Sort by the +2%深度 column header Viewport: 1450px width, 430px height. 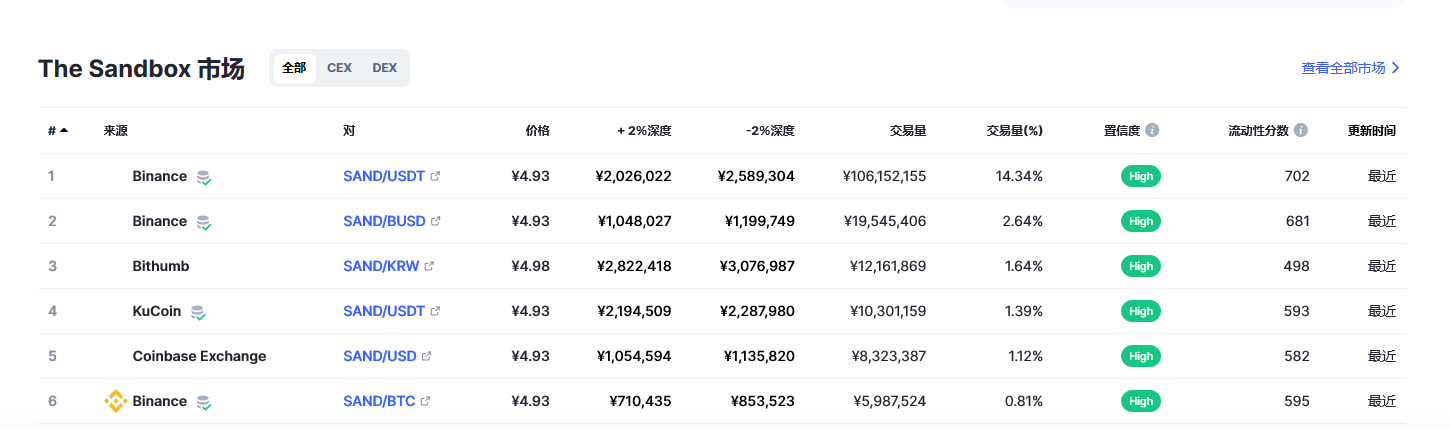(x=644, y=130)
